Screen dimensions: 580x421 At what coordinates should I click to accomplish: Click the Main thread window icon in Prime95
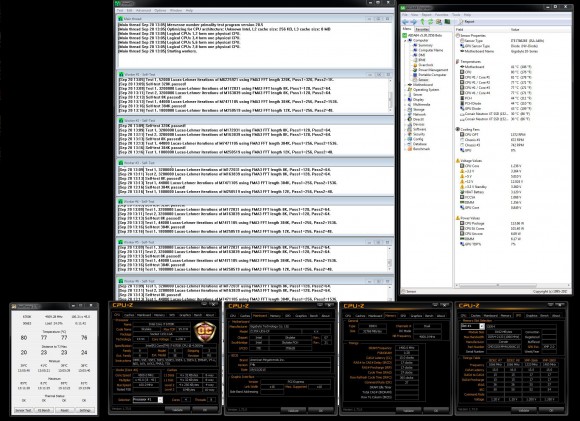click(121, 18)
